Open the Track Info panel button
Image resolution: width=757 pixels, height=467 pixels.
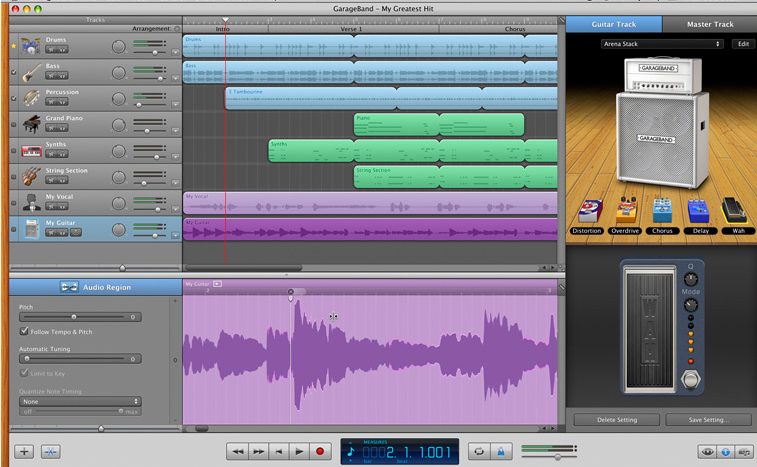725,452
